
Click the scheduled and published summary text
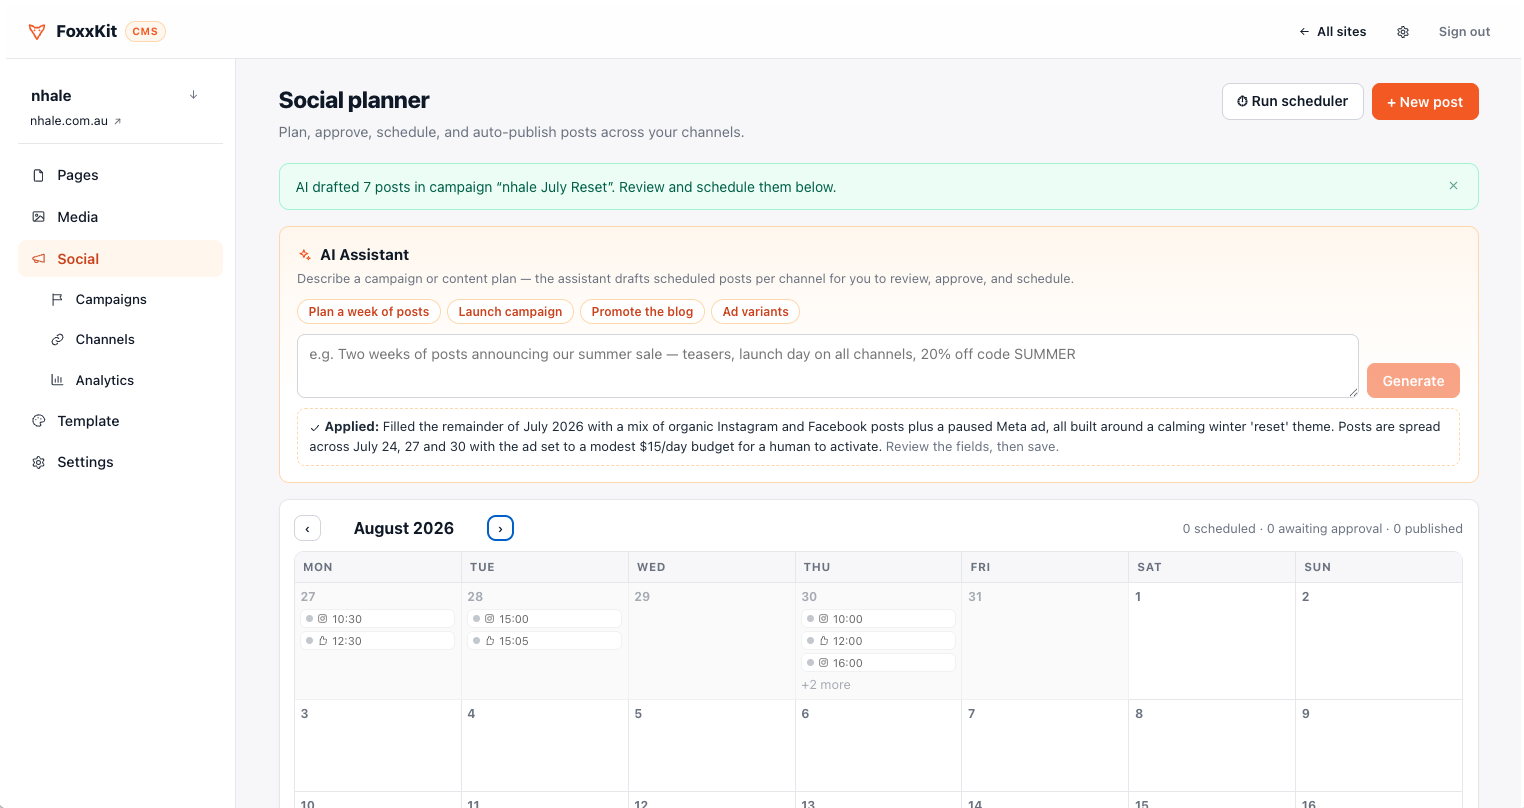click(1322, 529)
